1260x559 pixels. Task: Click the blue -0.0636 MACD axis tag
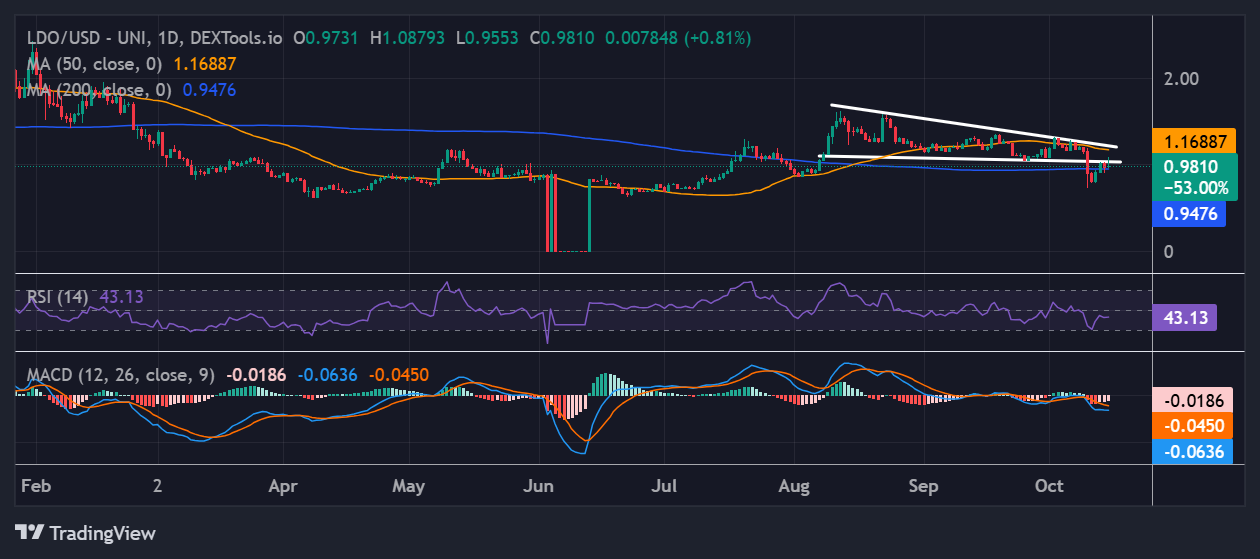1190,451
